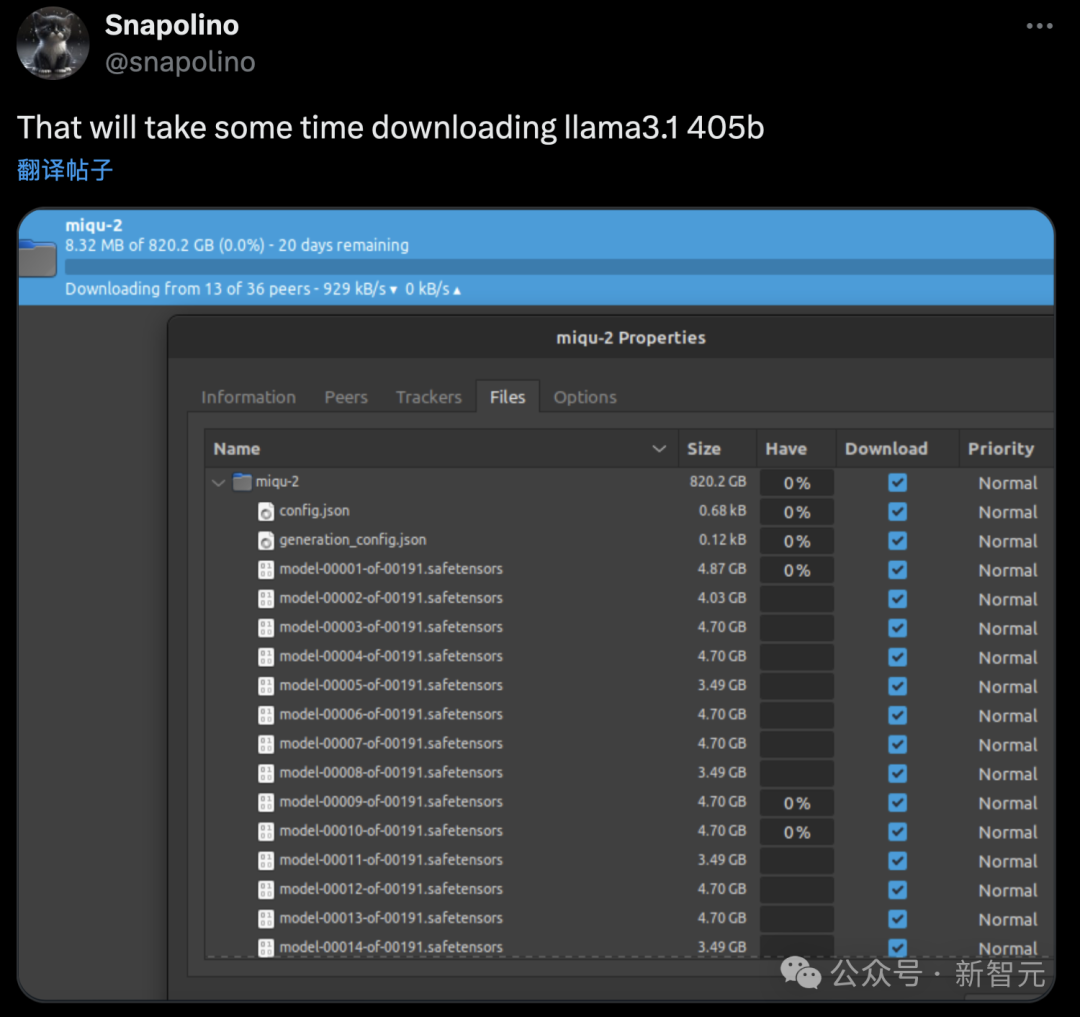The height and width of the screenshot is (1017, 1080).
Task: Click the miqu-2 folder icon in file list
Action: [242, 481]
